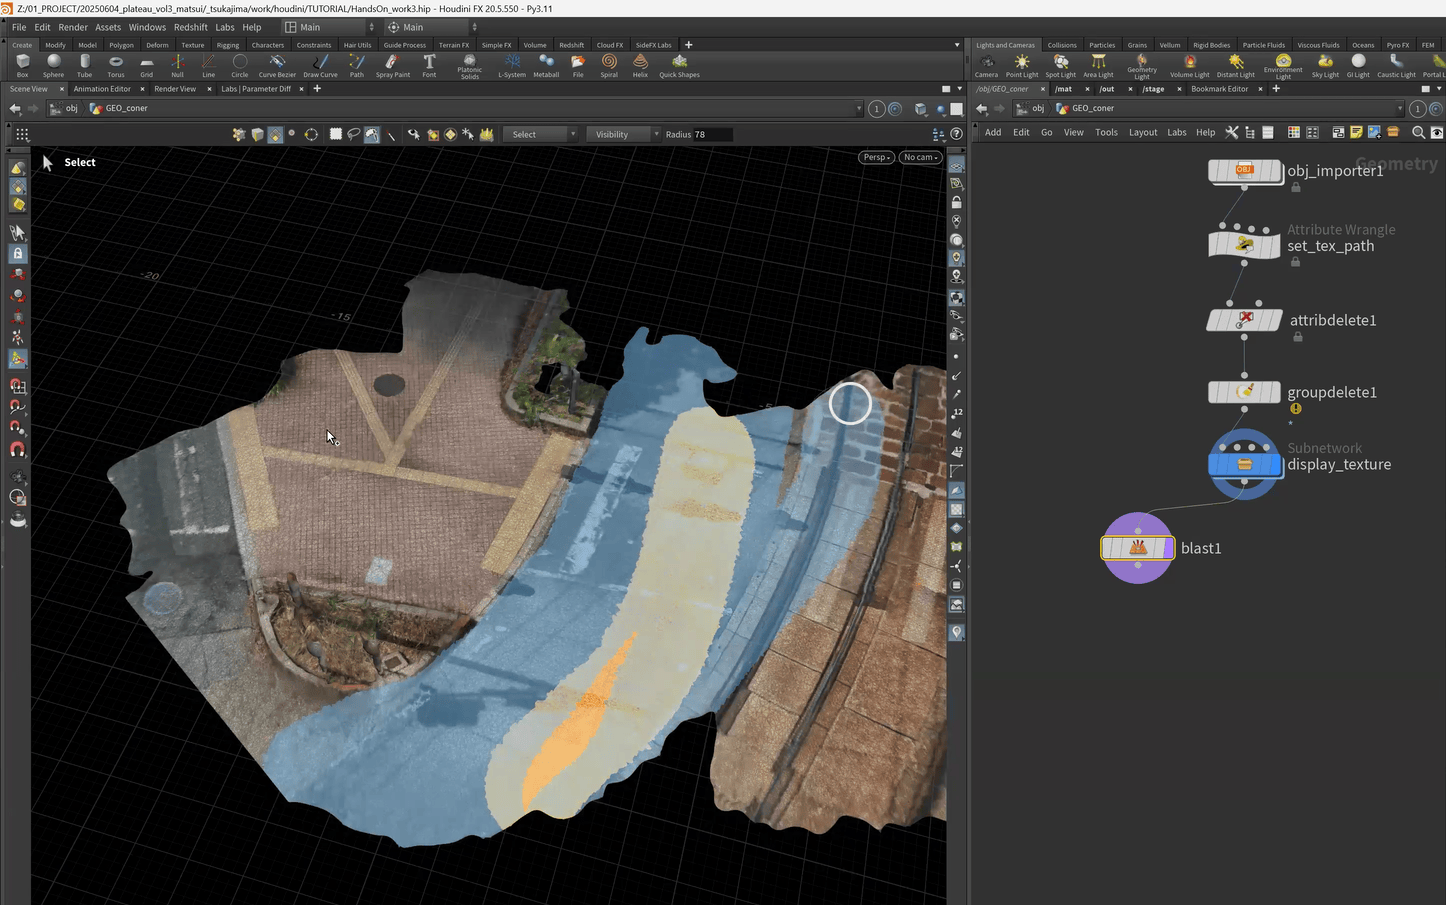1446x905 pixels.
Task: Select the blast1 node
Action: [1137, 548]
